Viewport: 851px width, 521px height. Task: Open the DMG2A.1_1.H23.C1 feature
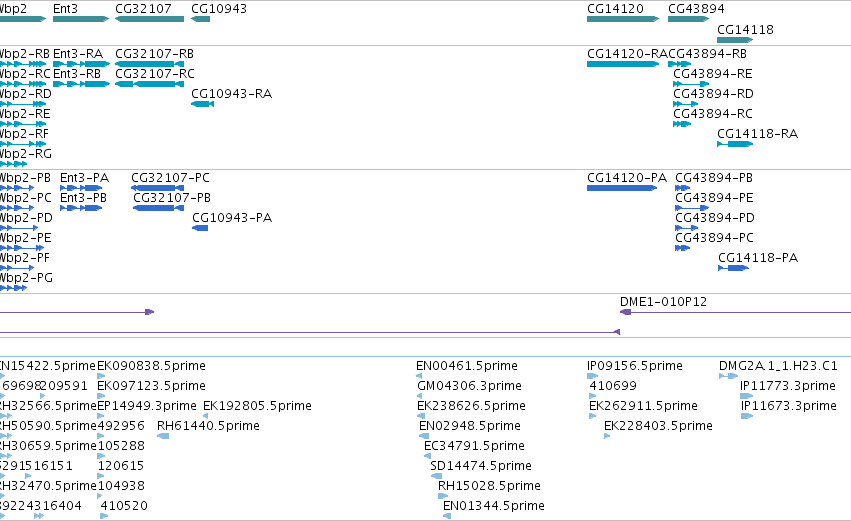point(729,376)
